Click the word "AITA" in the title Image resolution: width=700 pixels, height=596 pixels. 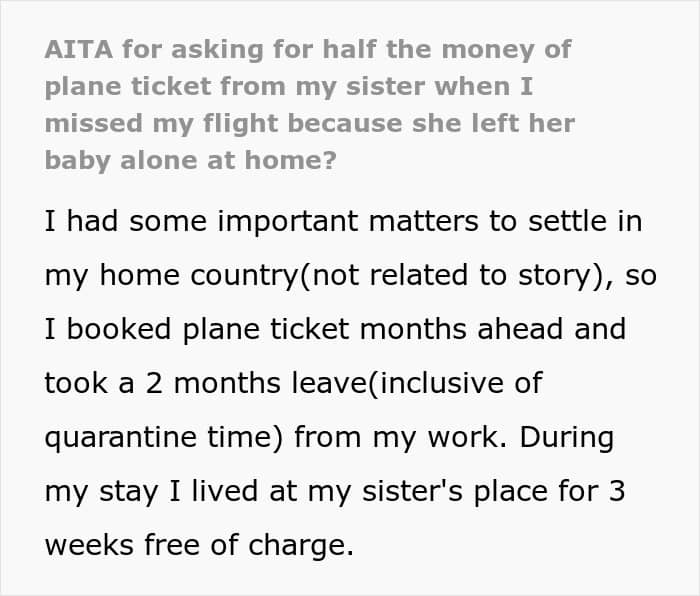79,49
